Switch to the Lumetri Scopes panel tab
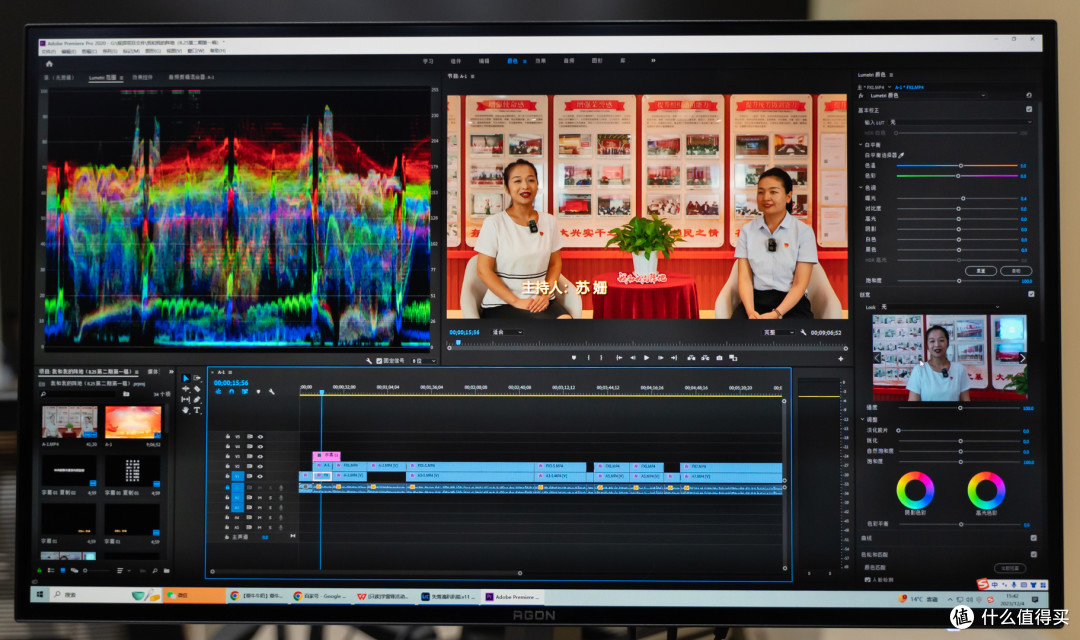 pos(105,78)
